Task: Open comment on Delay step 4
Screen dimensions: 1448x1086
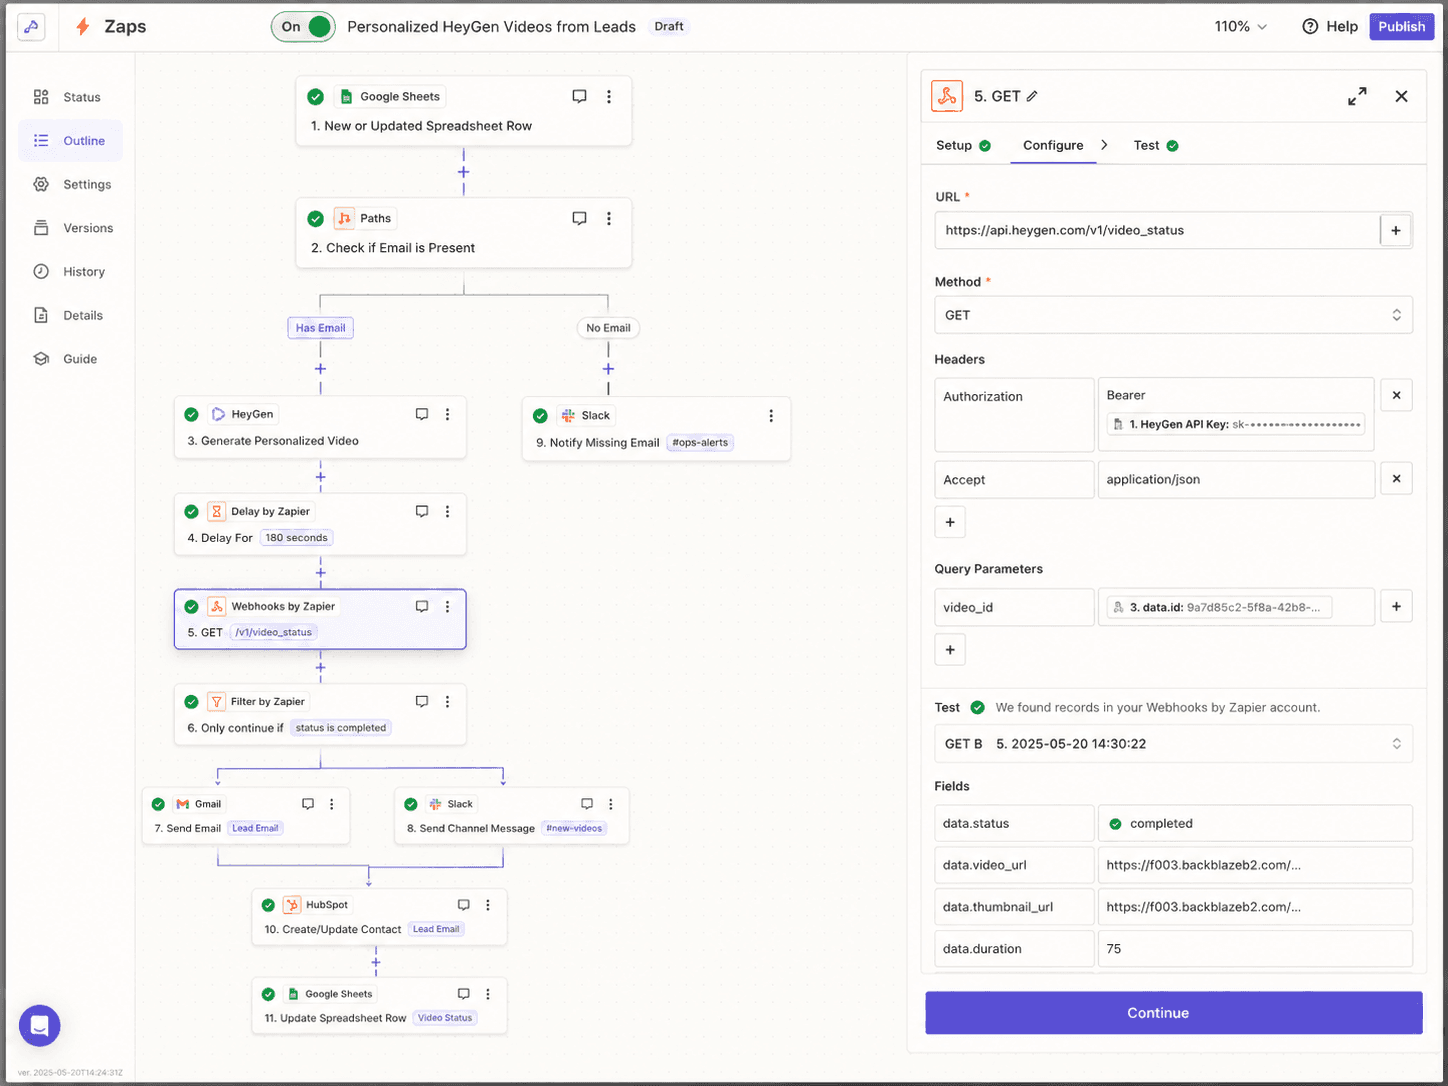Action: (x=422, y=511)
